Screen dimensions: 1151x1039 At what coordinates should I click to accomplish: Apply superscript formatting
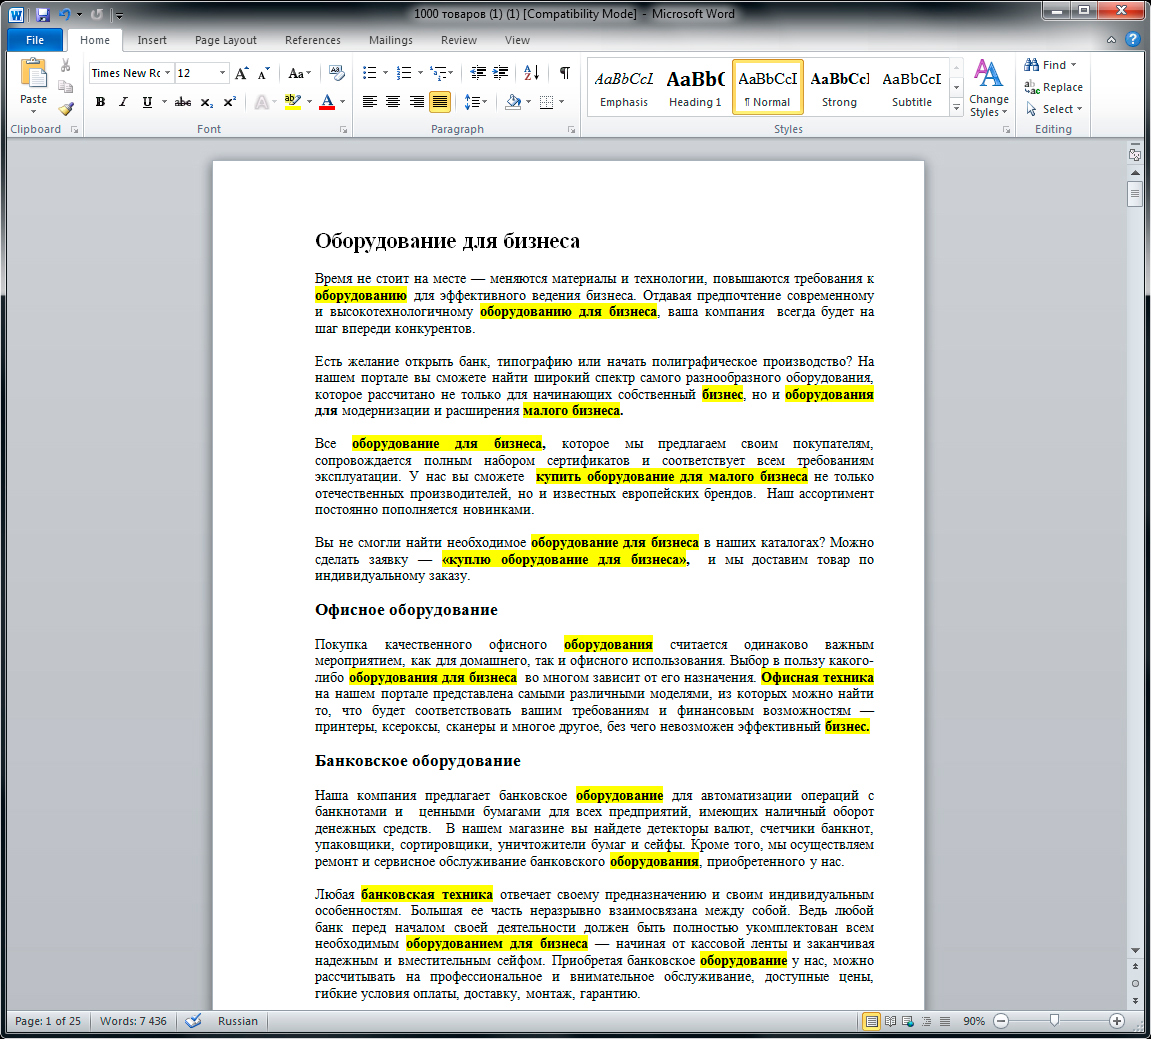tap(229, 102)
